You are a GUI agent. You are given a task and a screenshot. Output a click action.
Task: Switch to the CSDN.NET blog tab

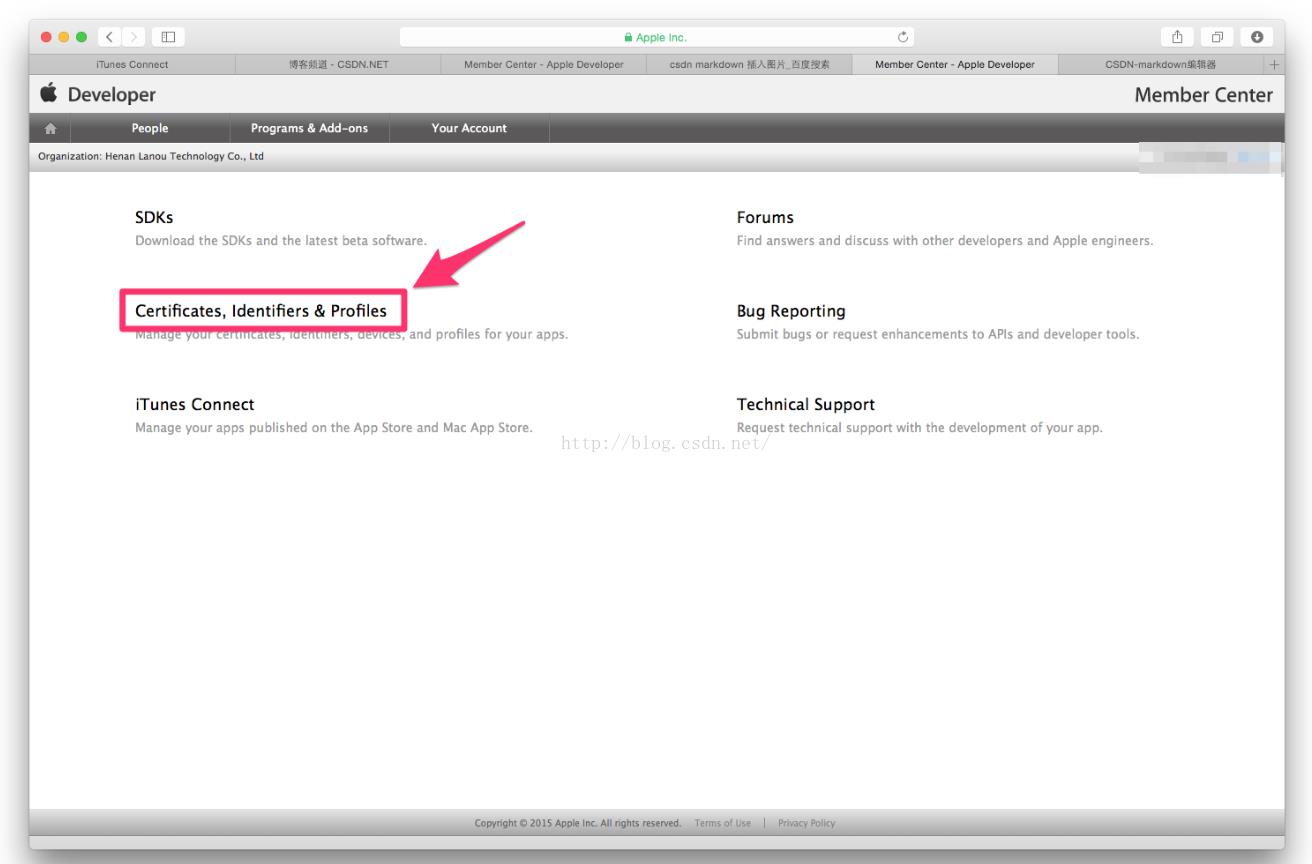point(338,65)
